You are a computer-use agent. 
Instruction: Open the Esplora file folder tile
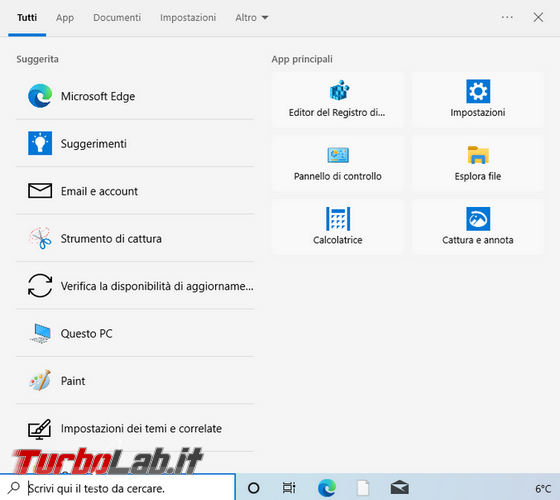coord(478,163)
